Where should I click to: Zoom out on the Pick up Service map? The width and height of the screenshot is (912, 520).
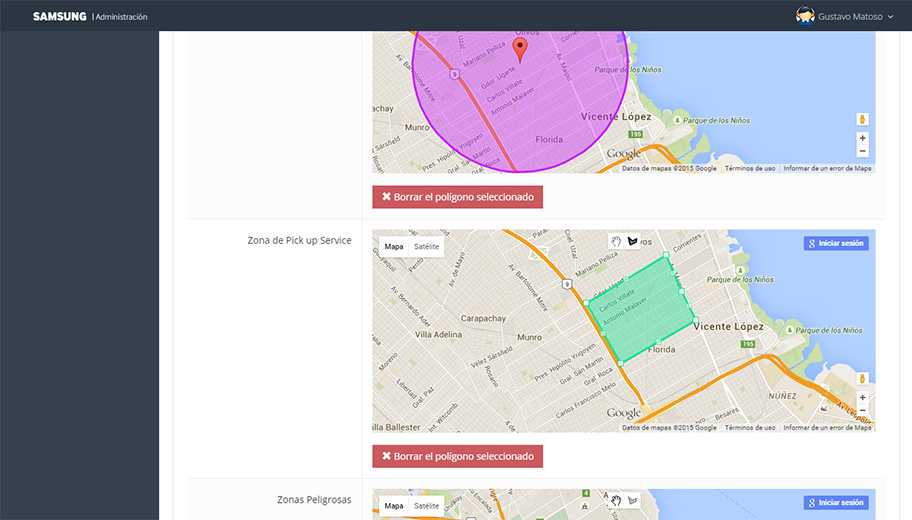pyautogui.click(x=863, y=410)
